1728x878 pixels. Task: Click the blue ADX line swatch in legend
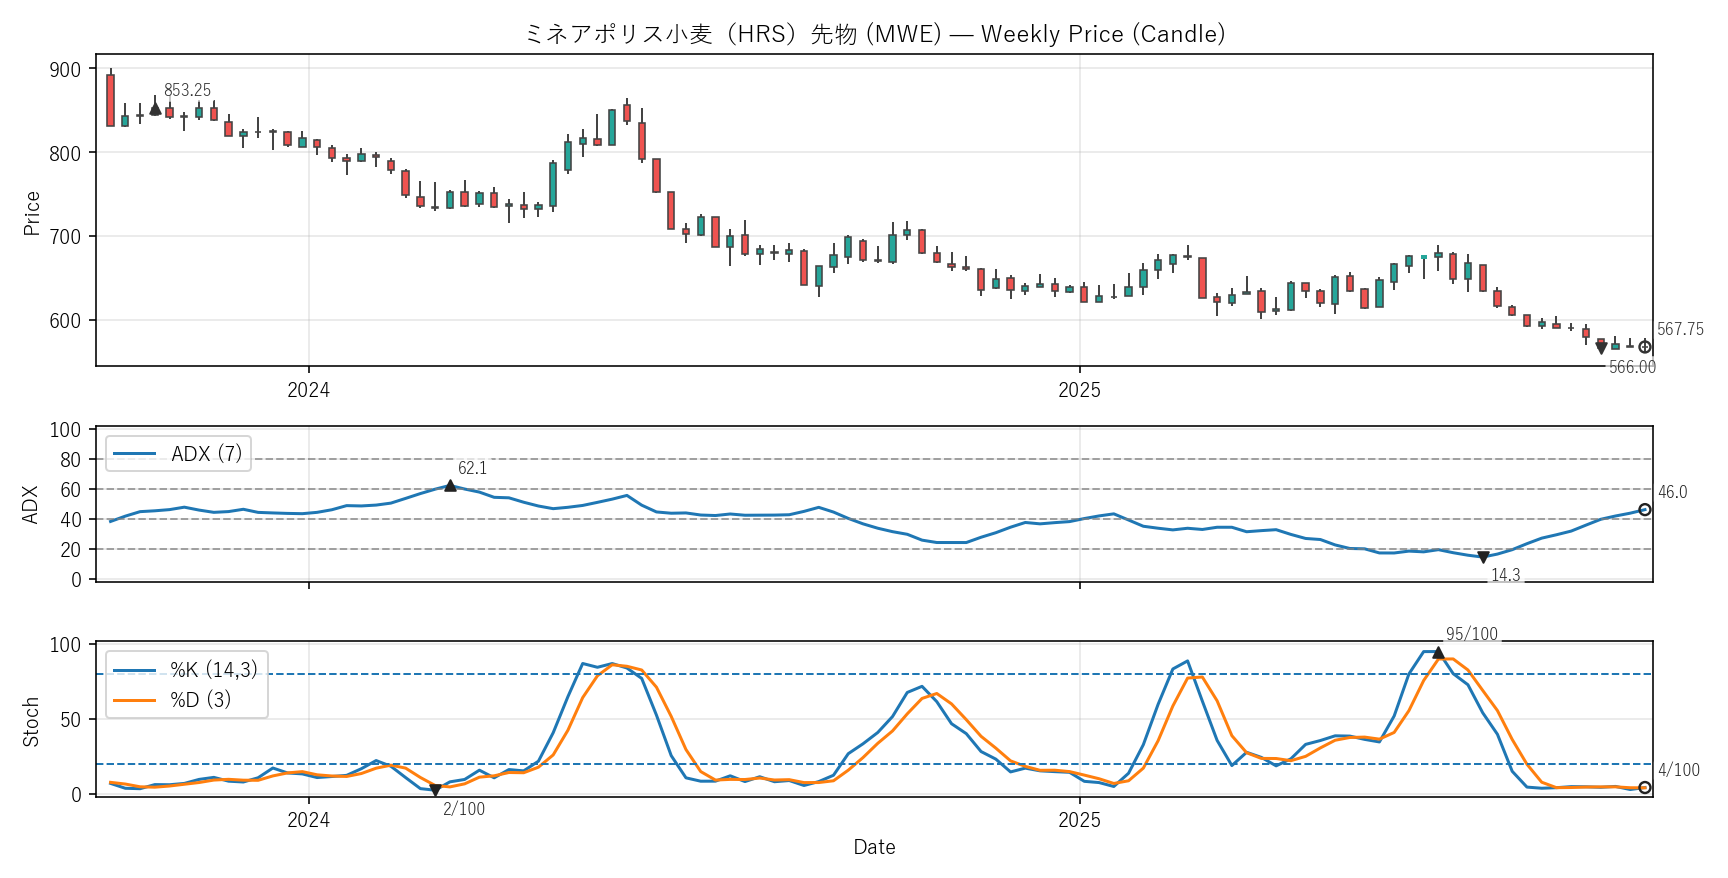tap(135, 454)
